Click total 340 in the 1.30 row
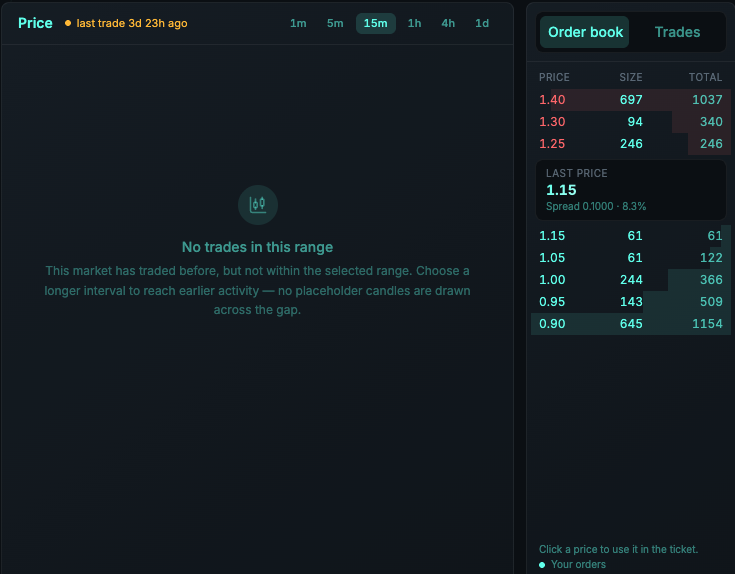This screenshot has width=735, height=574. click(711, 122)
